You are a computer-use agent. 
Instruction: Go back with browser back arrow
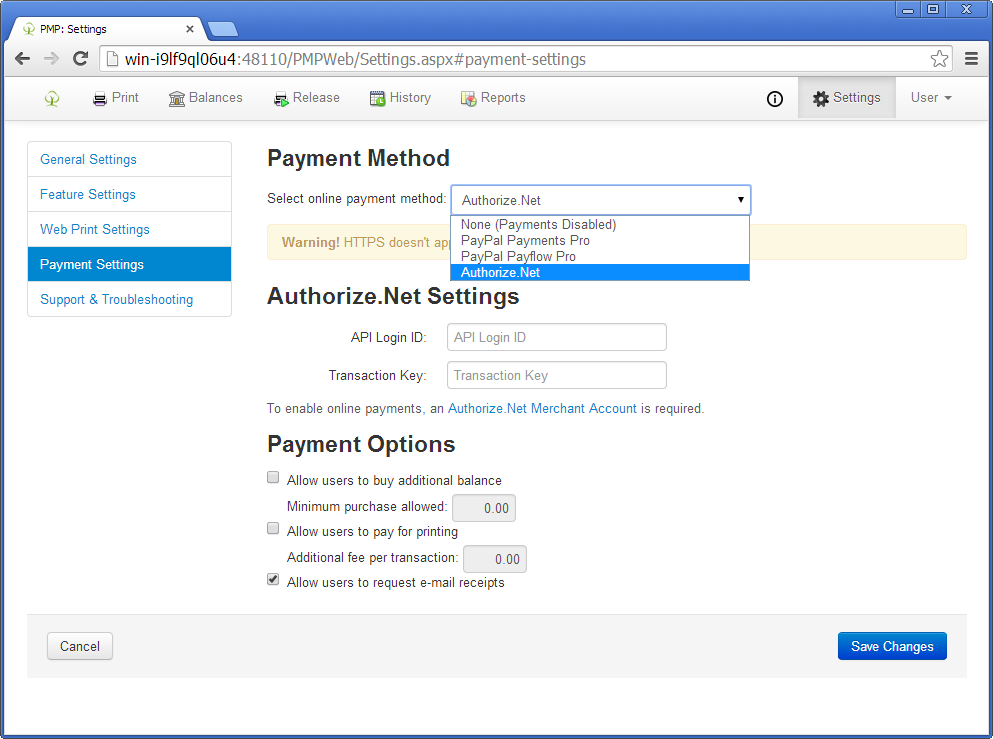pos(22,59)
